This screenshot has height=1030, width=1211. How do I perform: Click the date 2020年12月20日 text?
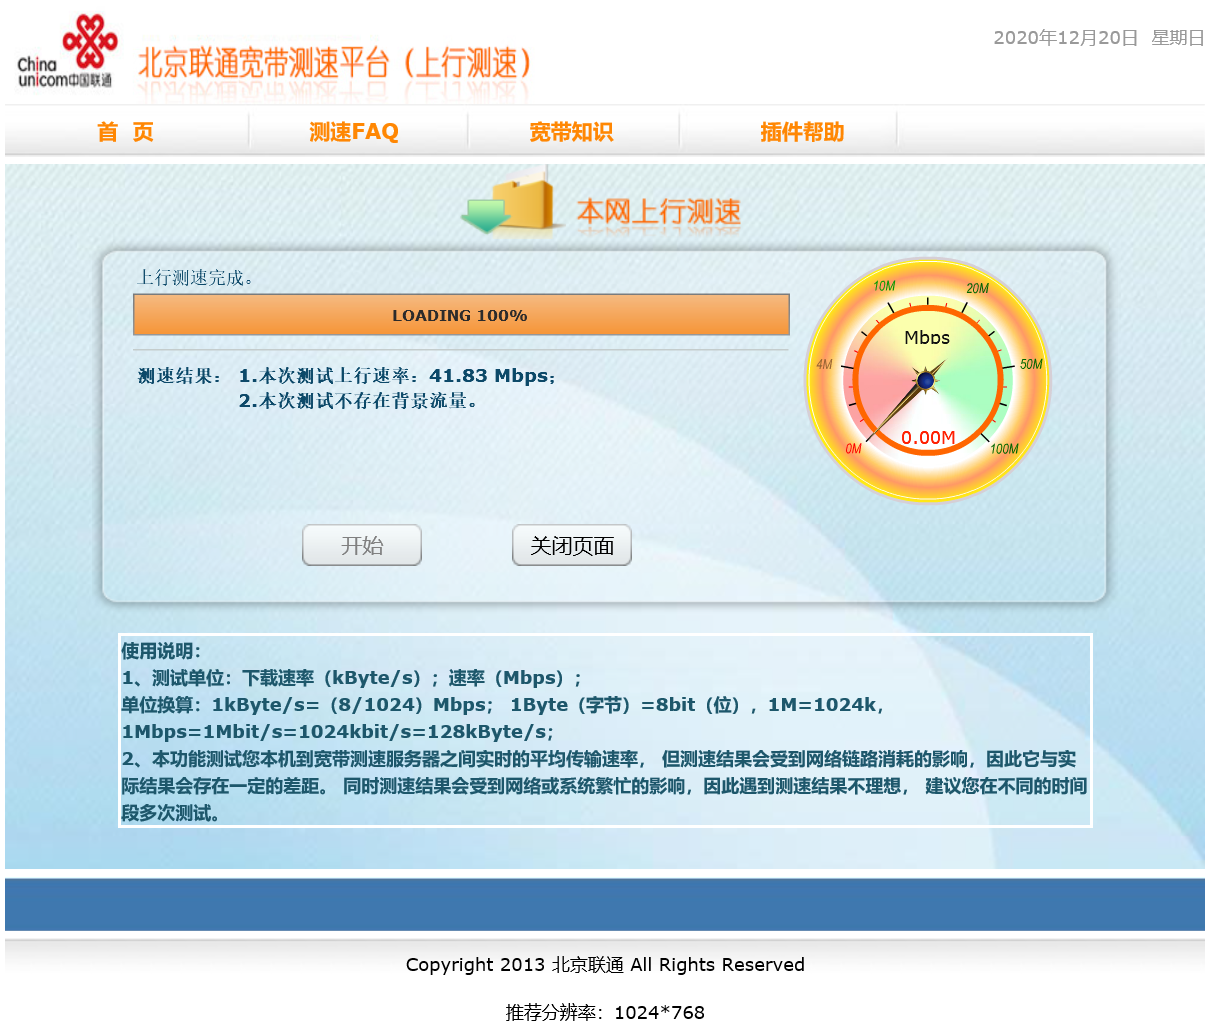1065,38
